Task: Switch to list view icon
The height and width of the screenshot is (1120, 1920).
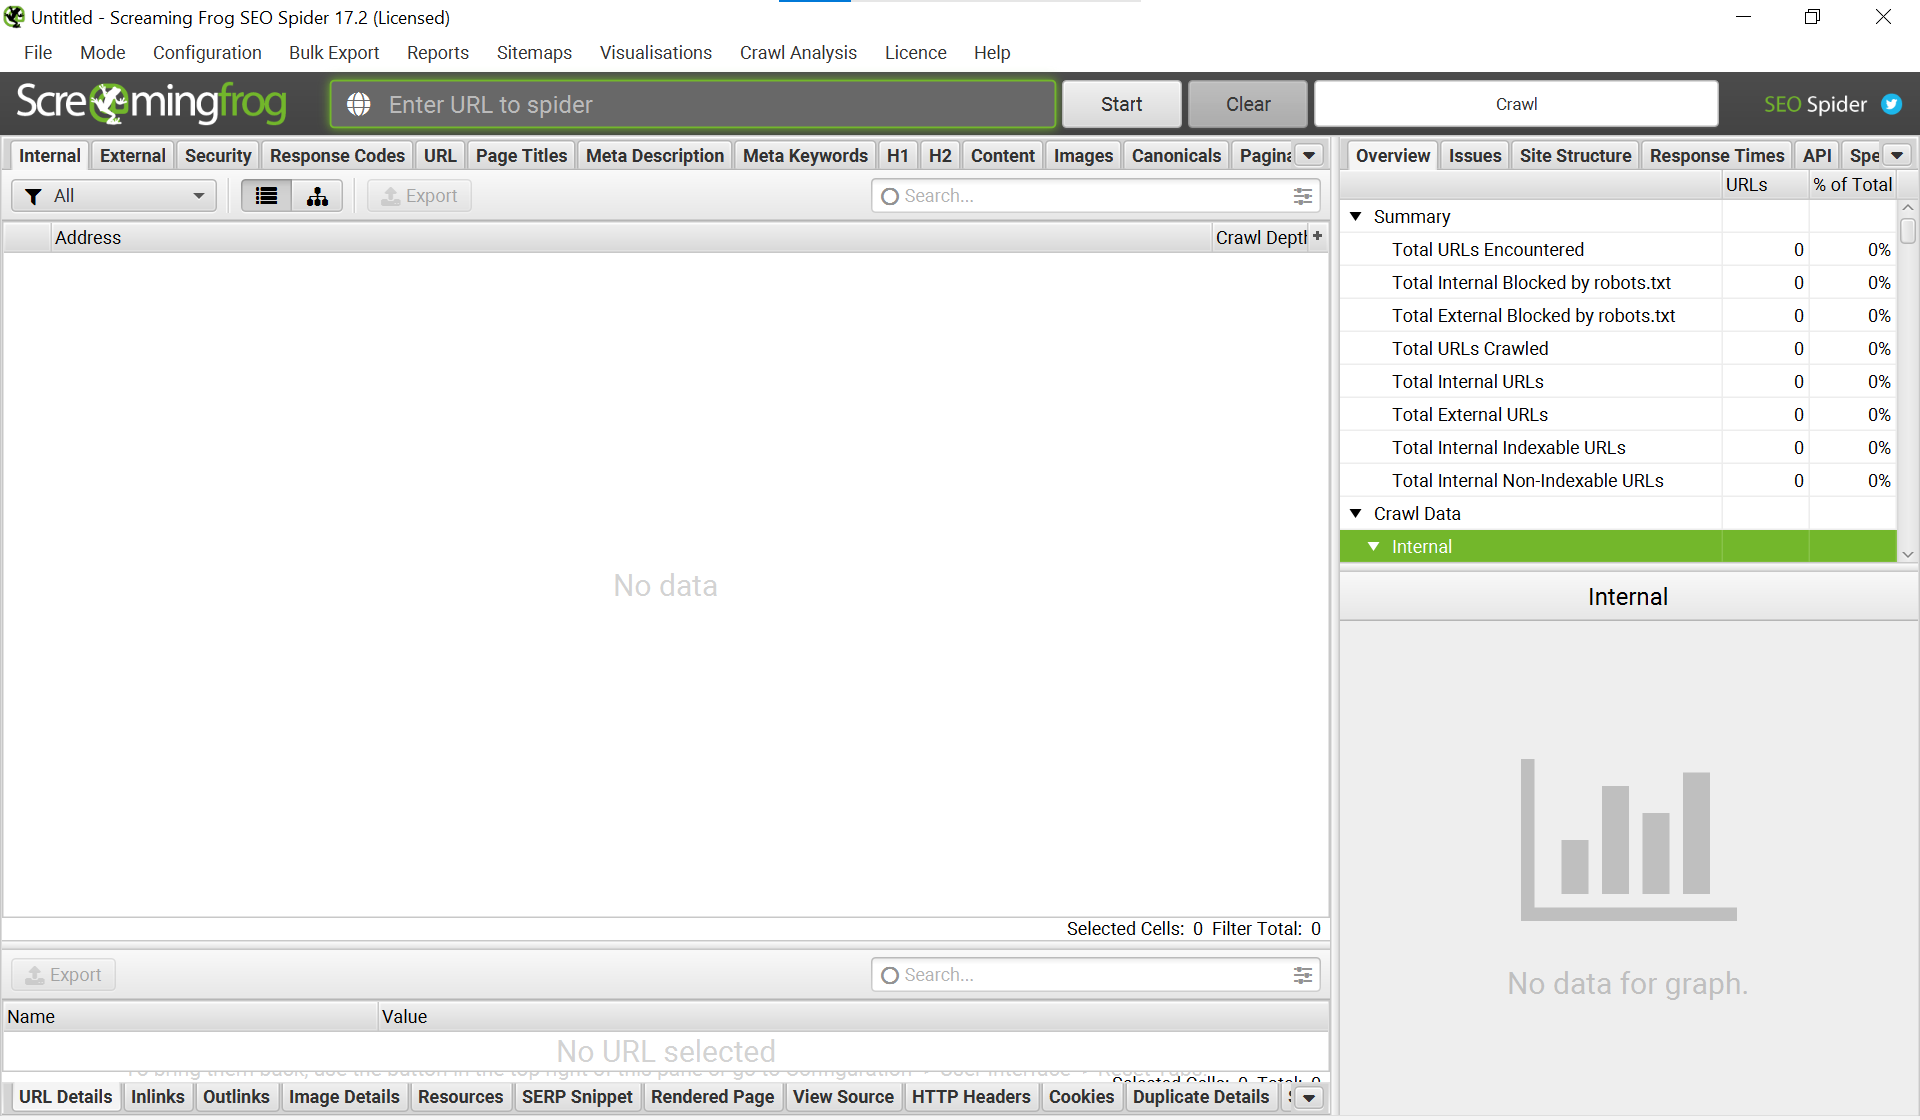Action: point(266,196)
